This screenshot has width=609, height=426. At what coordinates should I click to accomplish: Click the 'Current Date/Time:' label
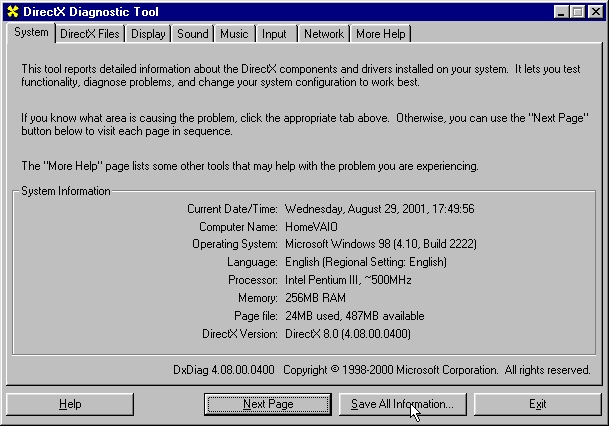(232, 209)
